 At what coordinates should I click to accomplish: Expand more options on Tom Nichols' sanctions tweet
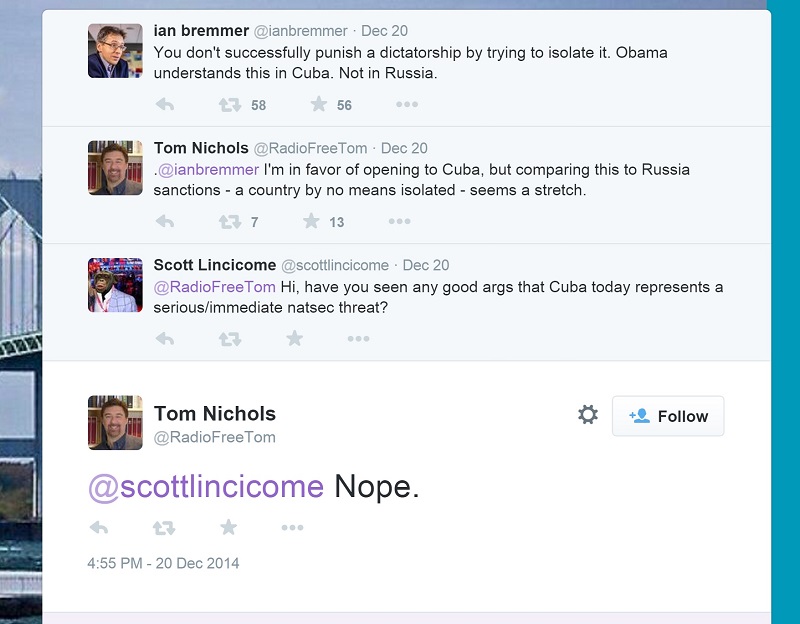coord(399,222)
